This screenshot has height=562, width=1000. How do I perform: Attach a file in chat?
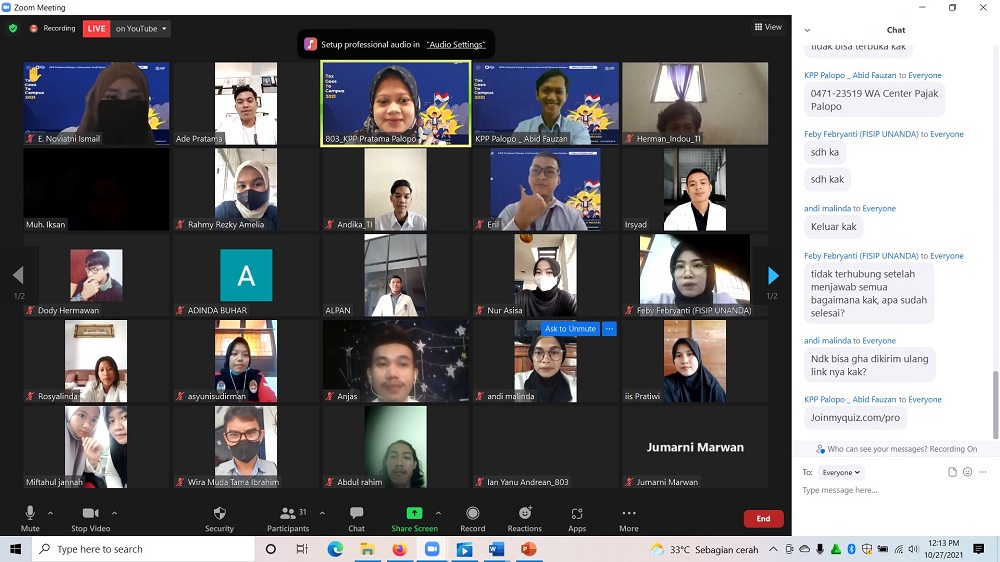tap(952, 472)
